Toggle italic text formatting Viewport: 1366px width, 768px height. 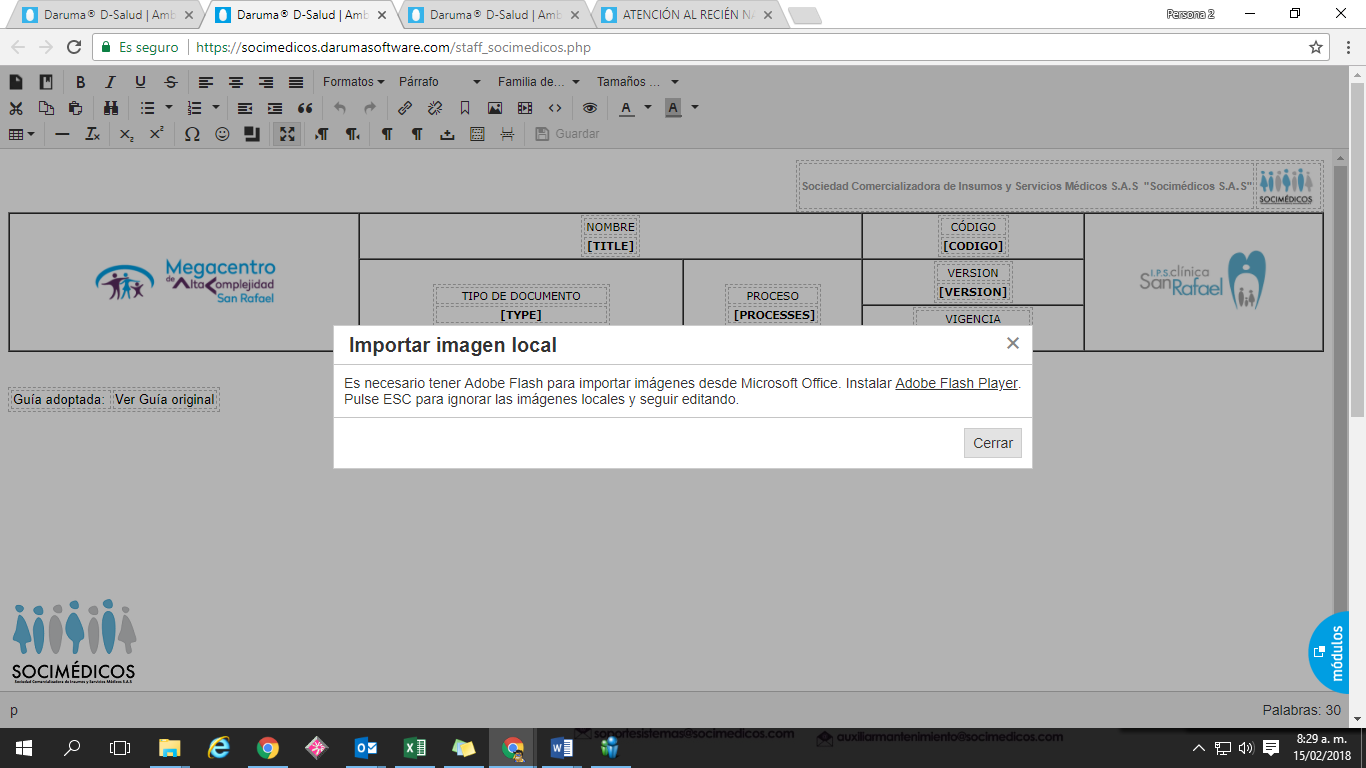coord(110,82)
